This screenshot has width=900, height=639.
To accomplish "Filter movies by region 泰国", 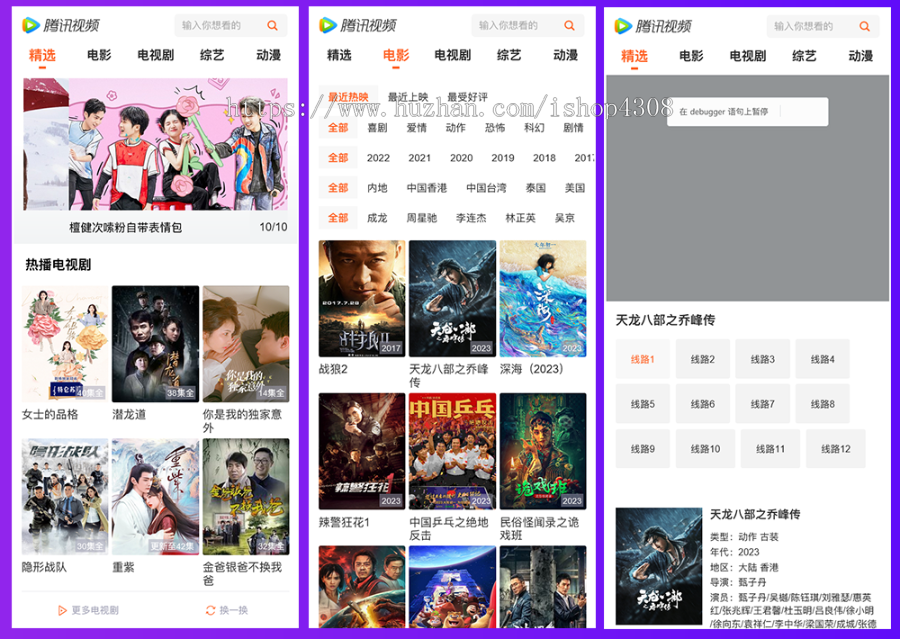I will pos(536,188).
